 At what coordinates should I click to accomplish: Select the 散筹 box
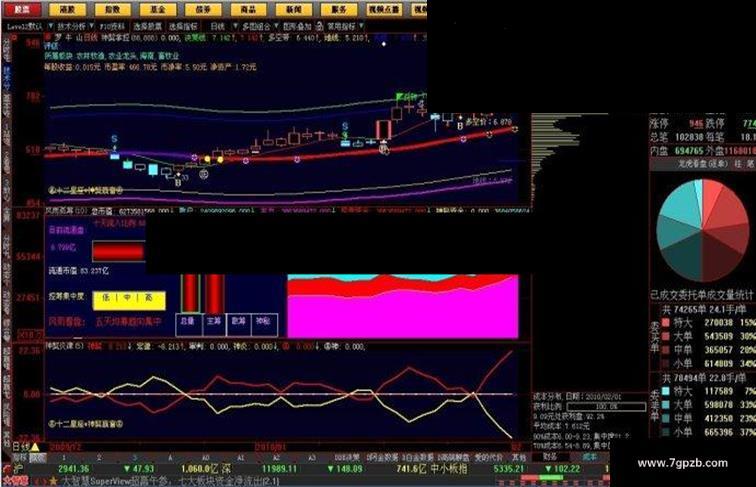239,324
